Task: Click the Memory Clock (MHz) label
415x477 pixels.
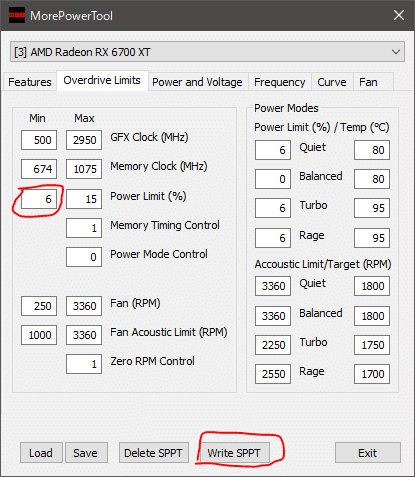Action: point(159,166)
